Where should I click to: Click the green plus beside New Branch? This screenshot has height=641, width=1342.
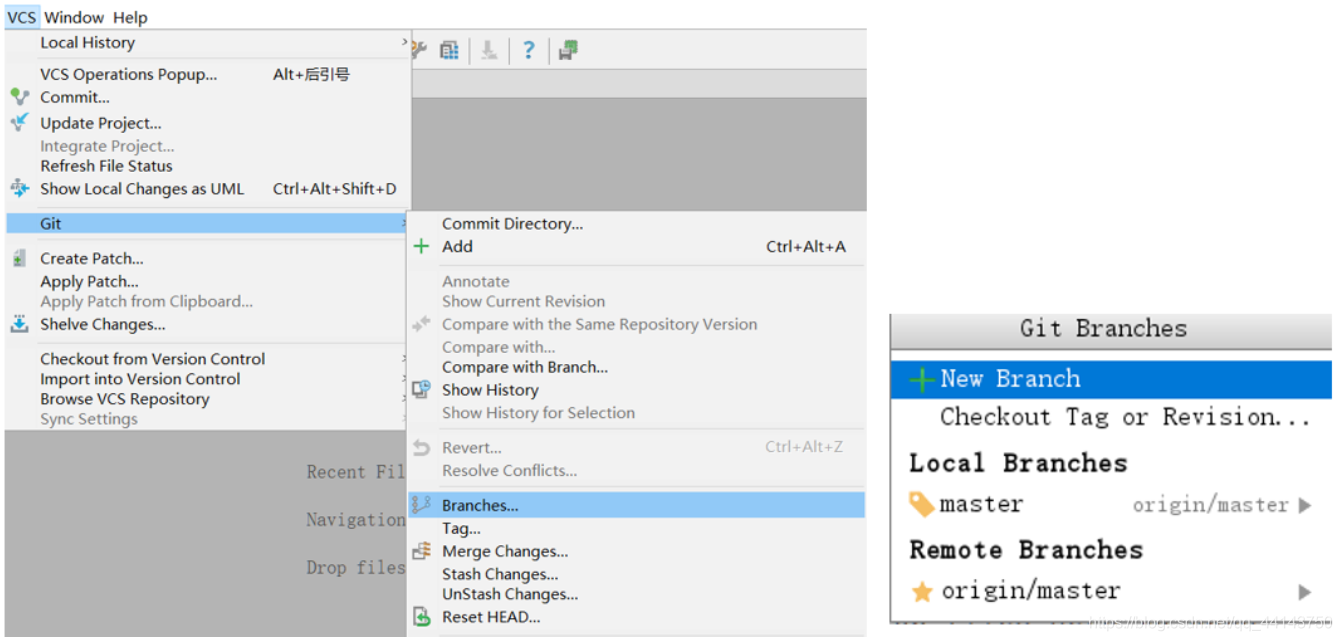922,380
